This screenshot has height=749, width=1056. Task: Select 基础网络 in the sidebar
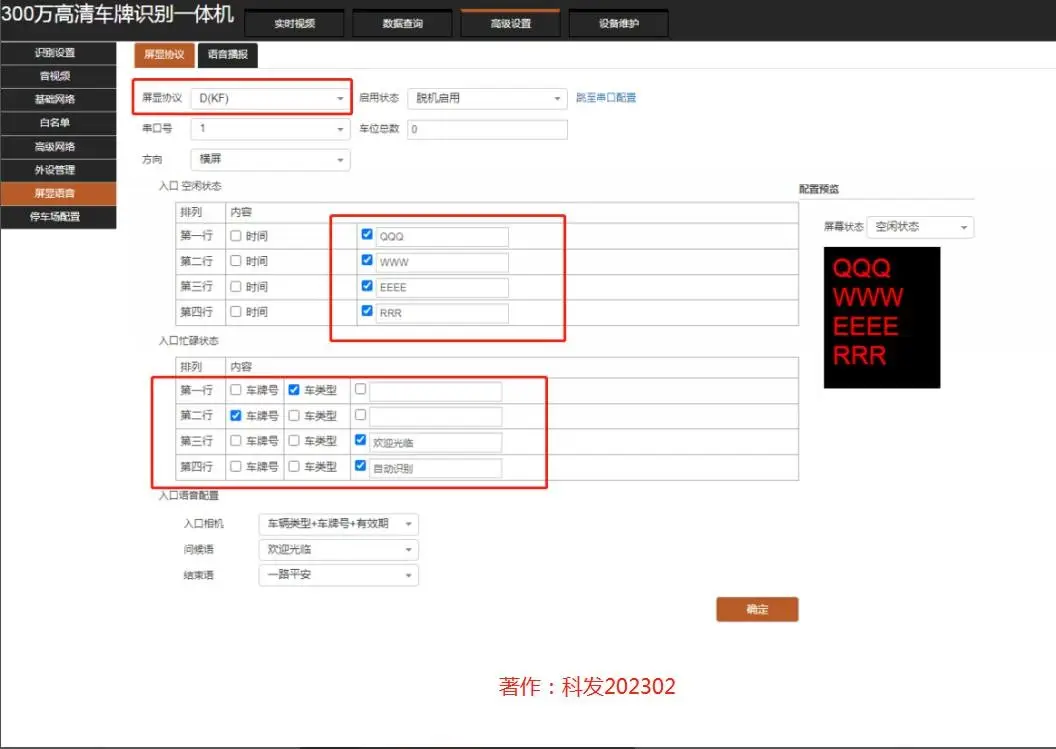click(x=56, y=99)
